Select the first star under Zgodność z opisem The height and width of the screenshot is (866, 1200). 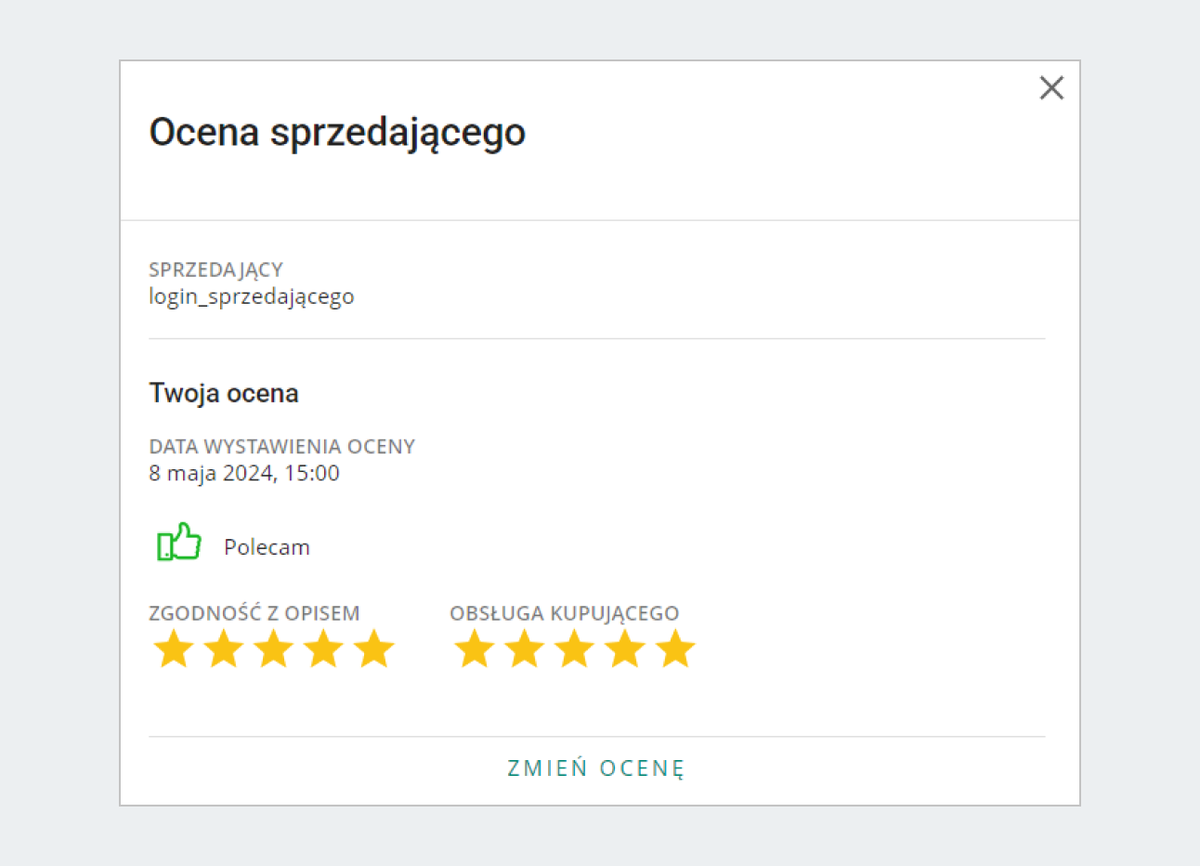tap(172, 648)
